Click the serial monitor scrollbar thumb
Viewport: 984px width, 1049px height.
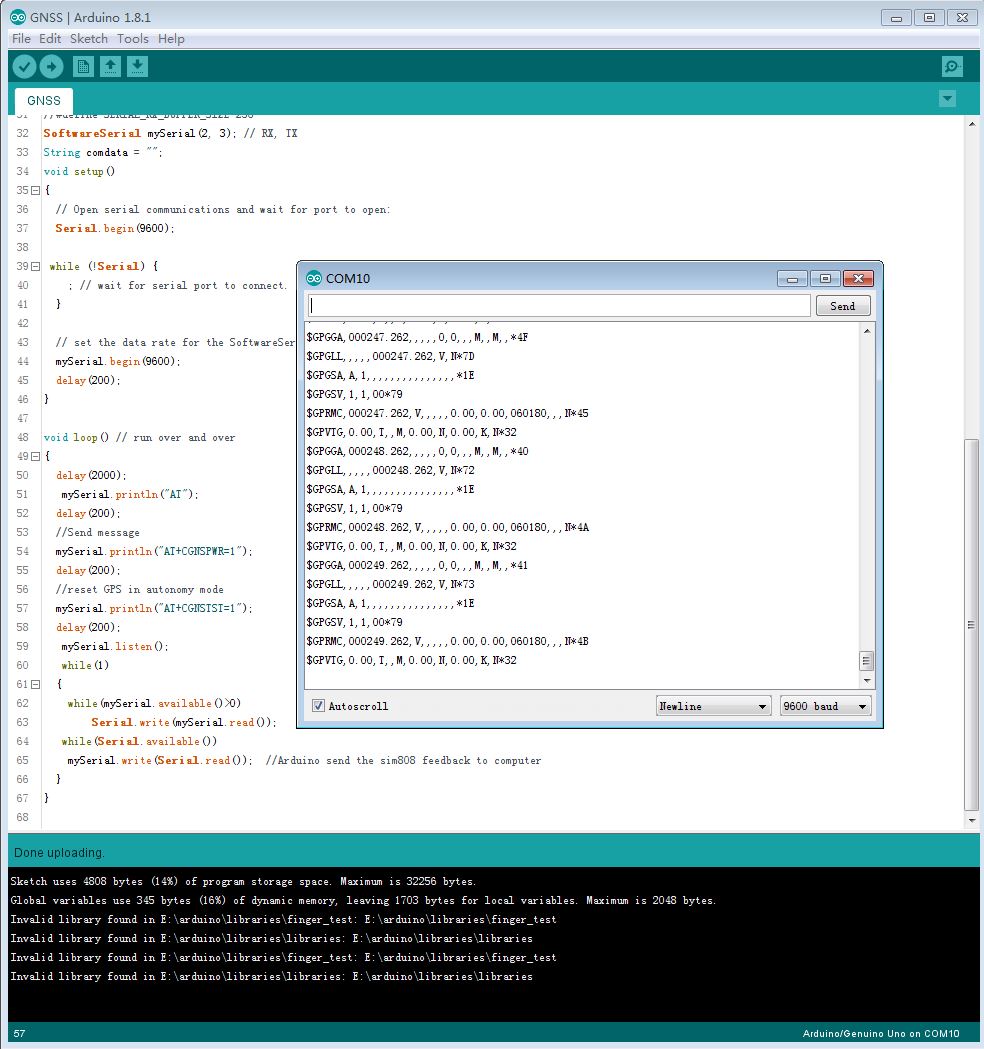coord(866,661)
